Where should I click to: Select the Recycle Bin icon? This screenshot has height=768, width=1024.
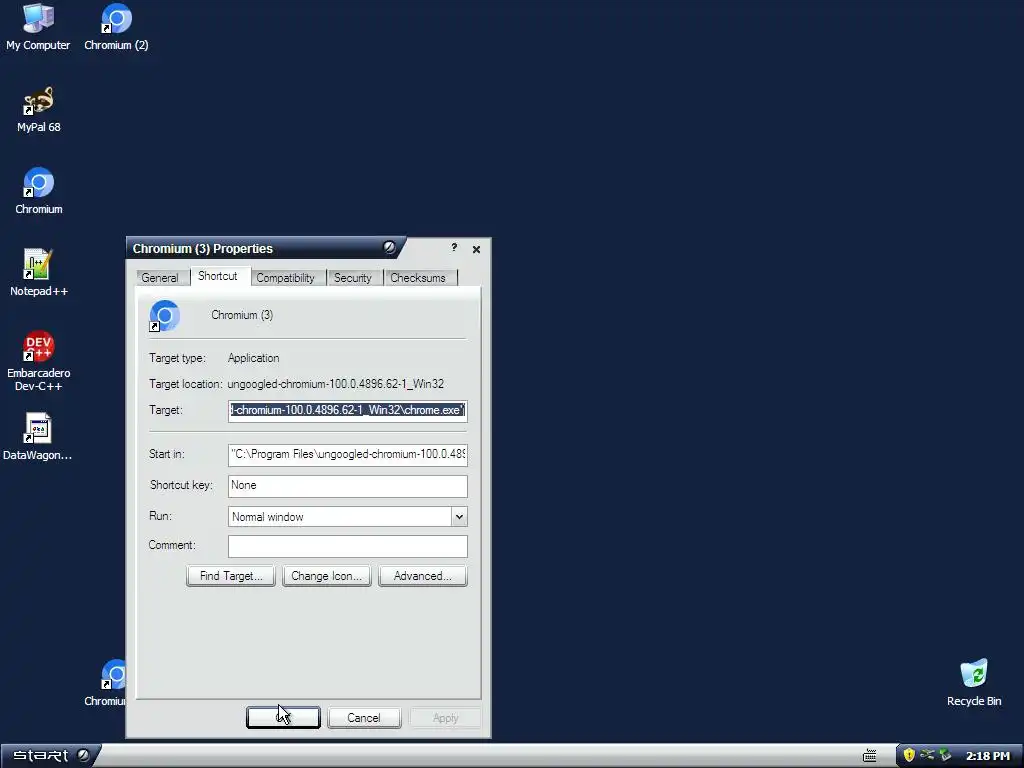pyautogui.click(x=974, y=682)
